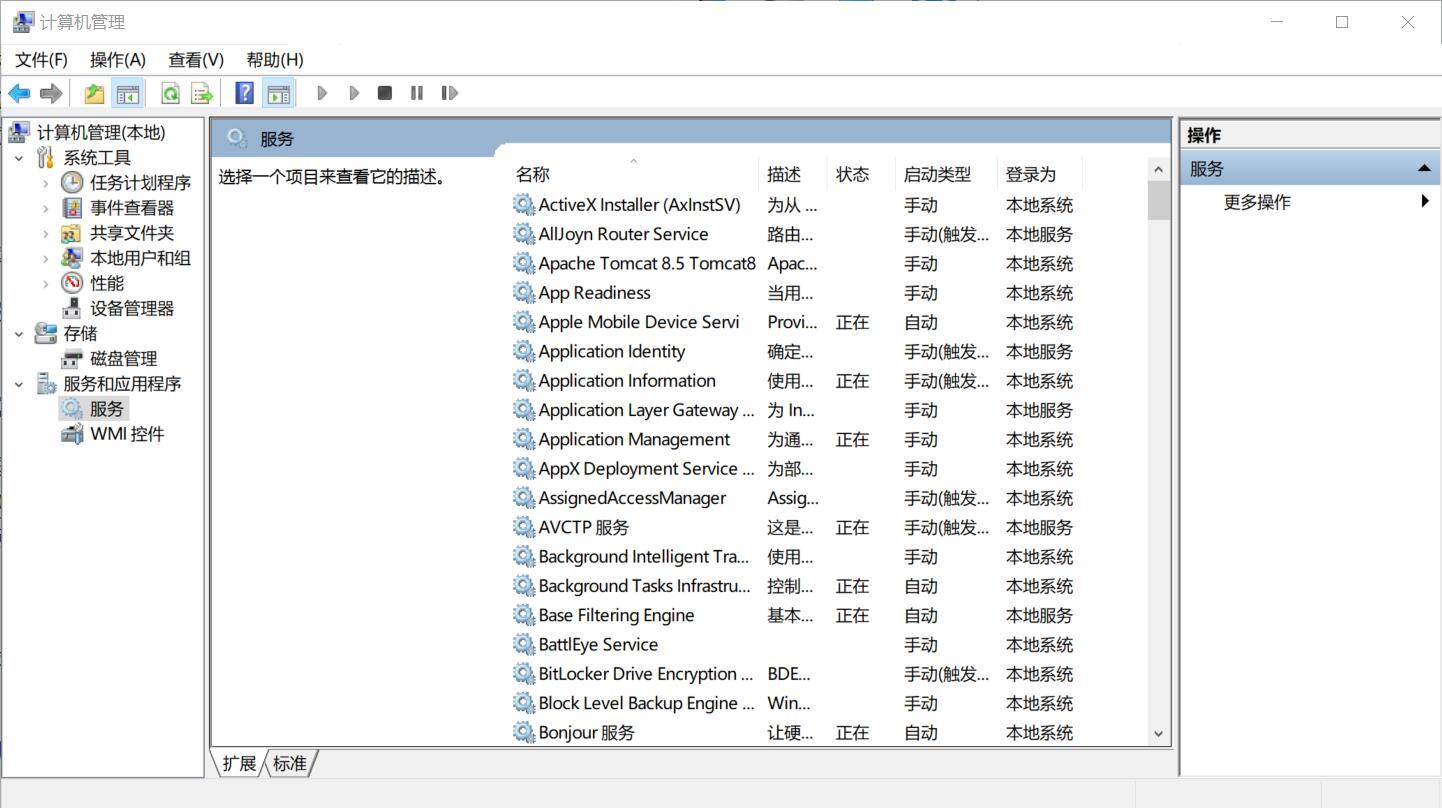Collapse the 服务 header in the Operations pane
The width and height of the screenshot is (1442, 808).
pos(1425,168)
